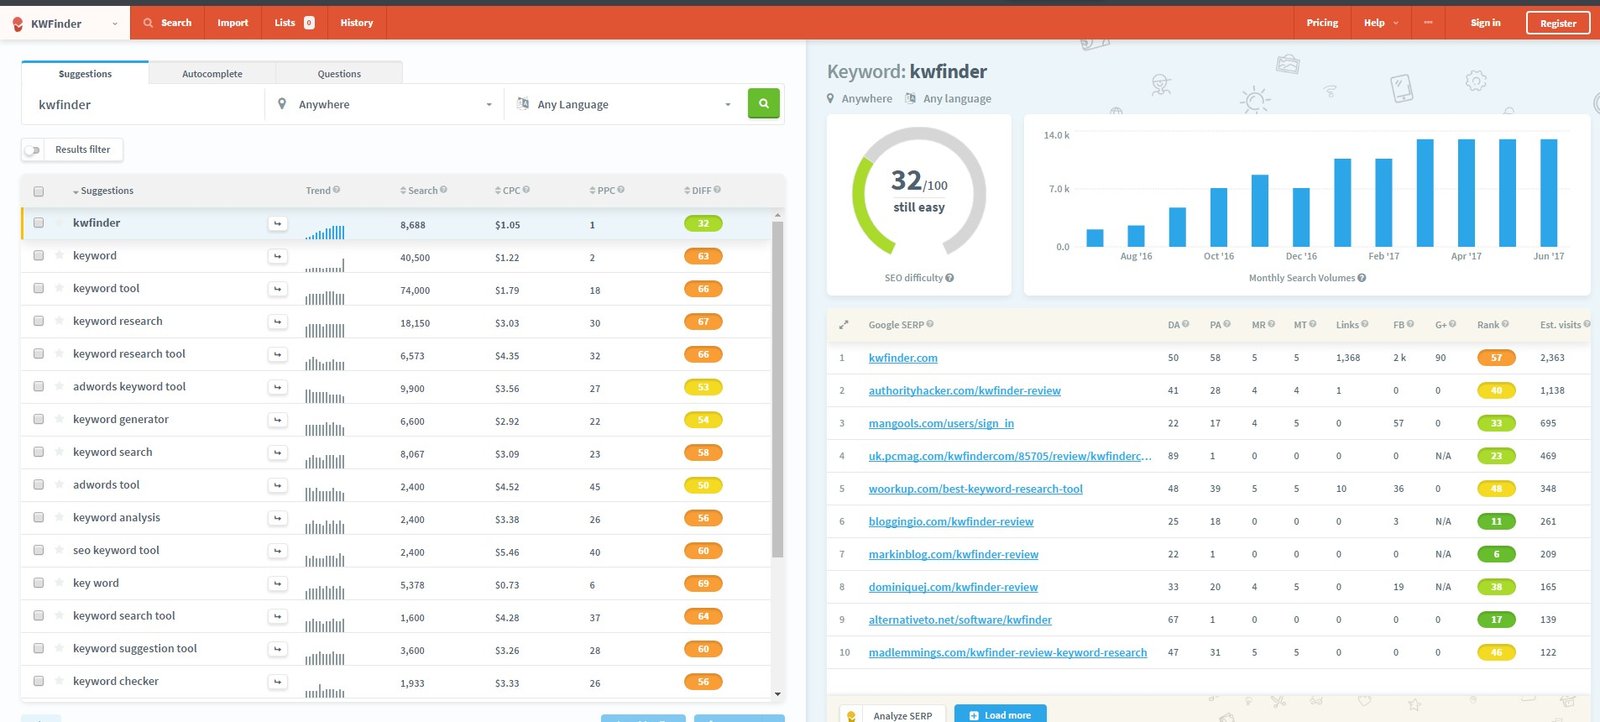Sort by DIFF column
Viewport: 1600px width, 722px height.
click(698, 191)
